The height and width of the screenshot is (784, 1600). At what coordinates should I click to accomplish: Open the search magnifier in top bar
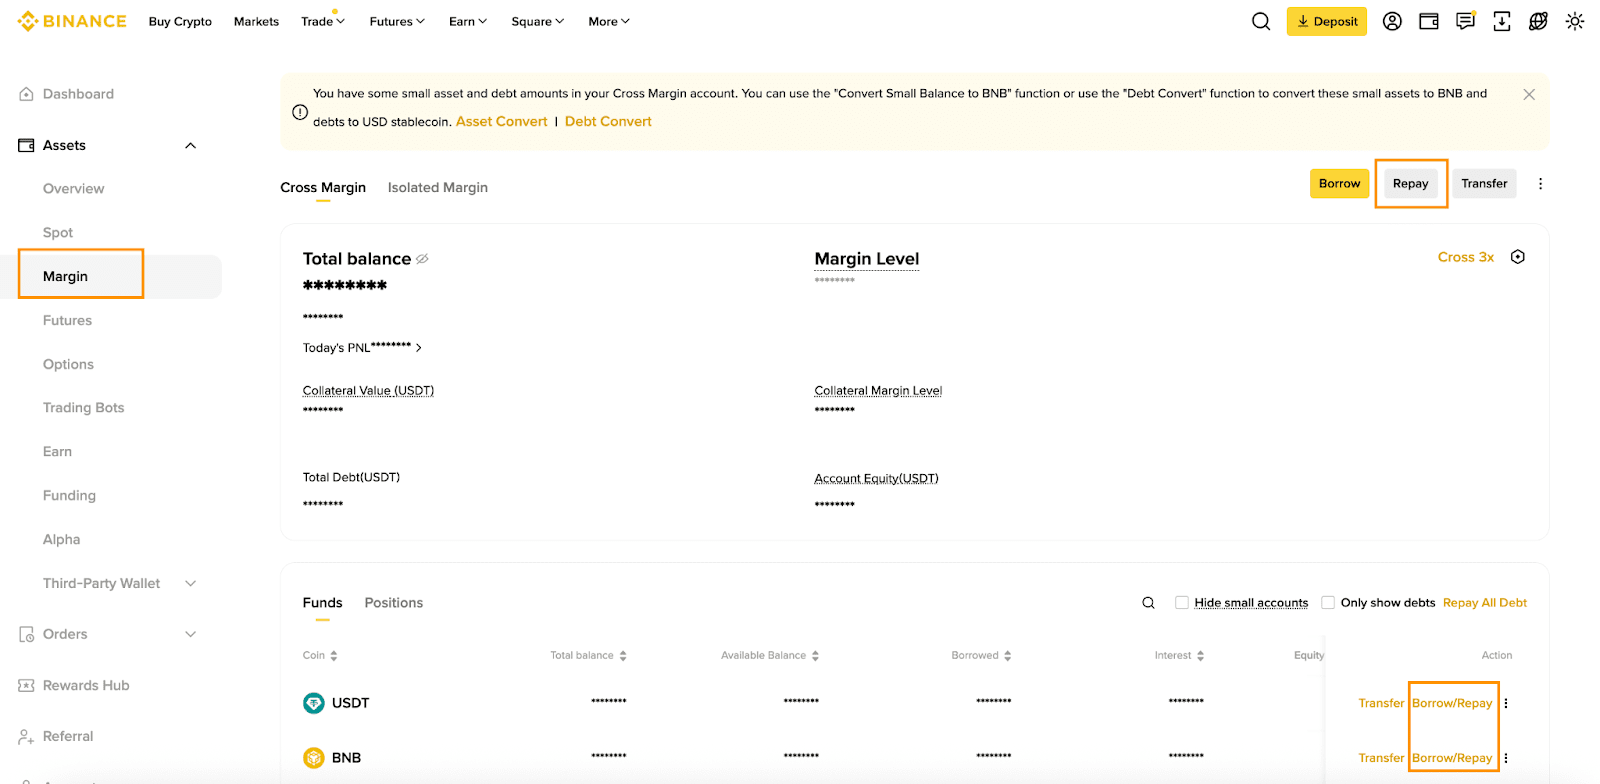coord(1261,21)
